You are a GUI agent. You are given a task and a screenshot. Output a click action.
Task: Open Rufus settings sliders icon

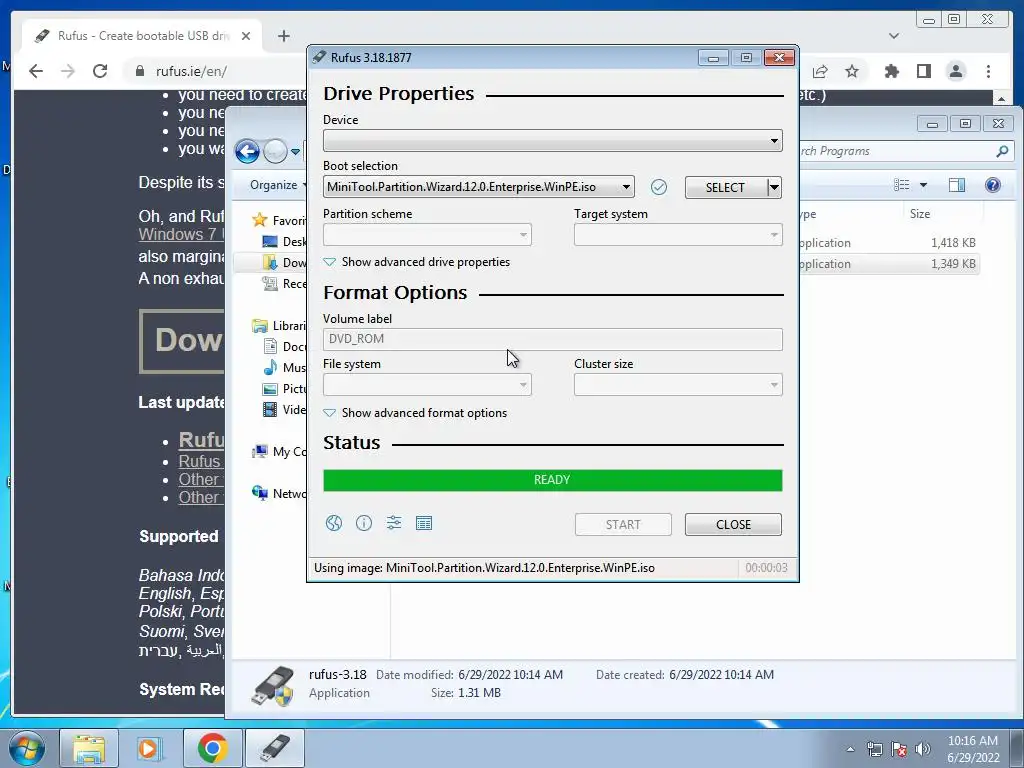coord(394,523)
